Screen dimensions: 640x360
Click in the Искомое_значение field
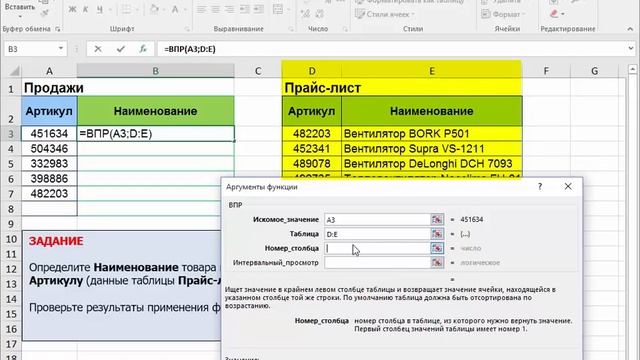pos(377,220)
